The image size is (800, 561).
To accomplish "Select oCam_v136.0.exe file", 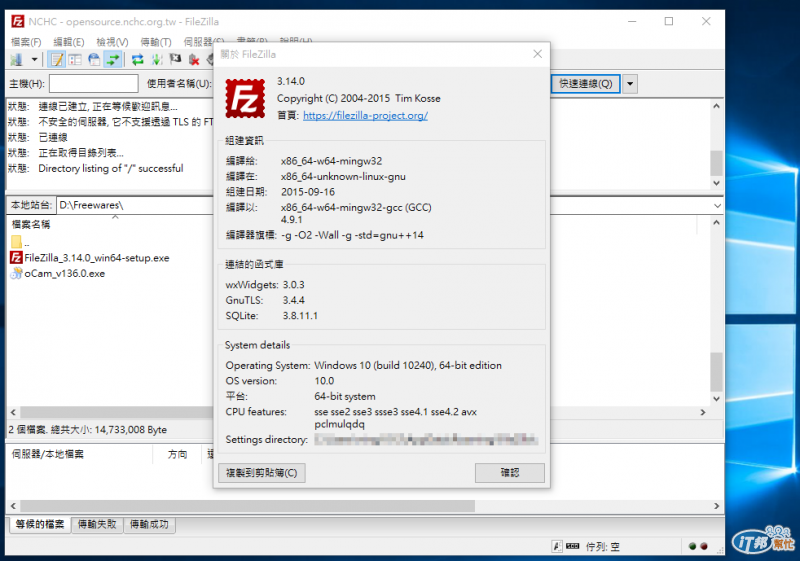I will click(x=65, y=273).
